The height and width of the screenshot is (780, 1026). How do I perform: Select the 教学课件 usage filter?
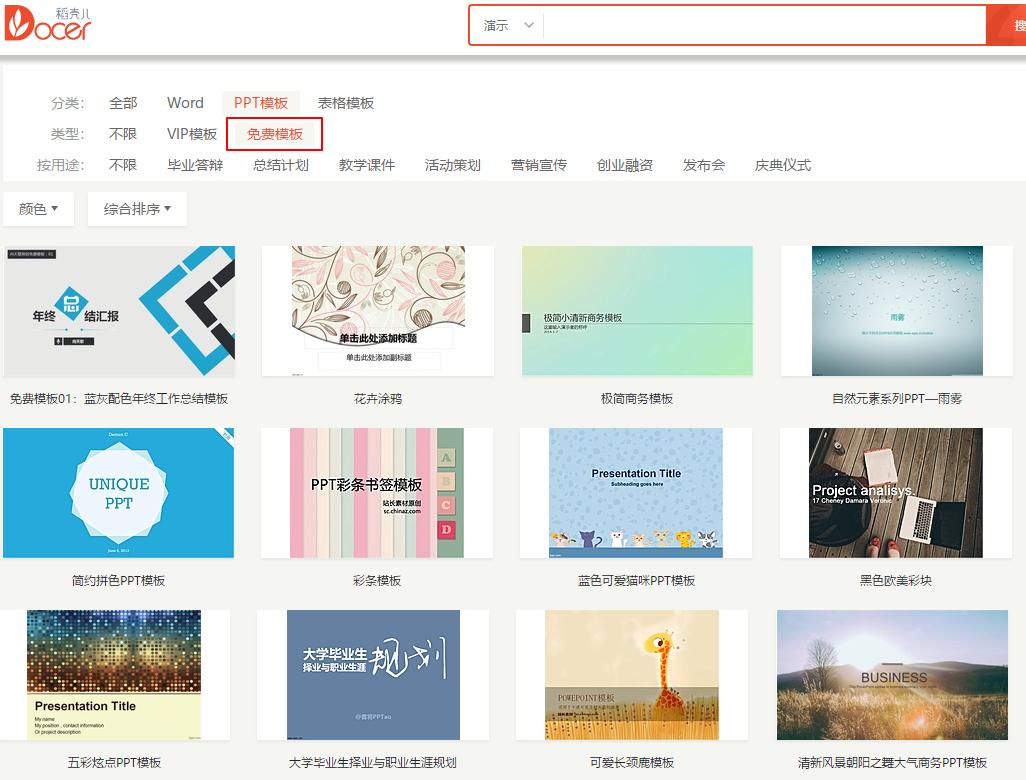click(x=367, y=165)
